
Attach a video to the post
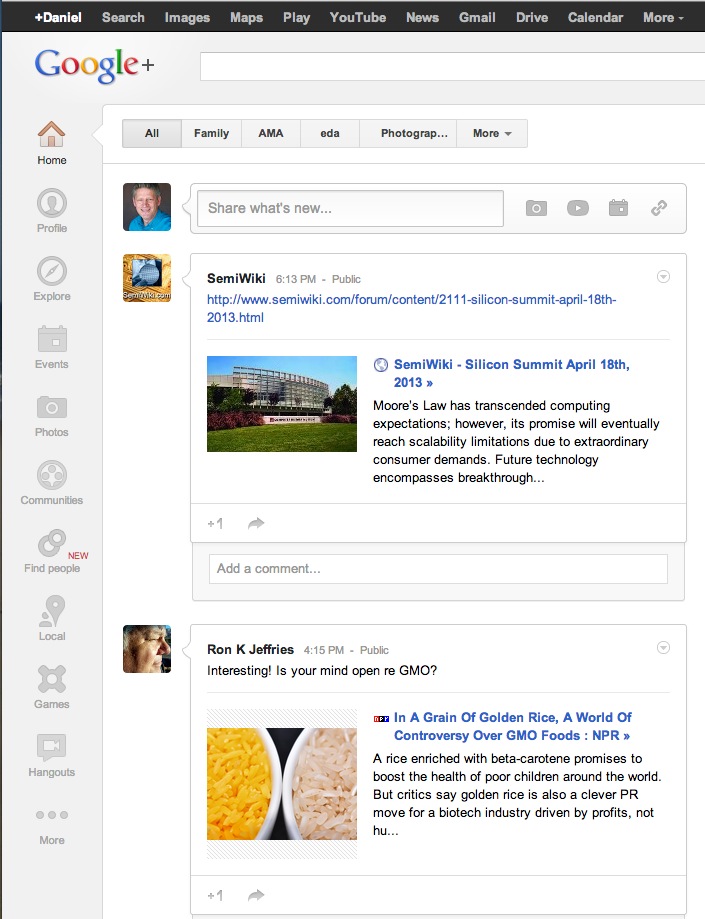578,208
